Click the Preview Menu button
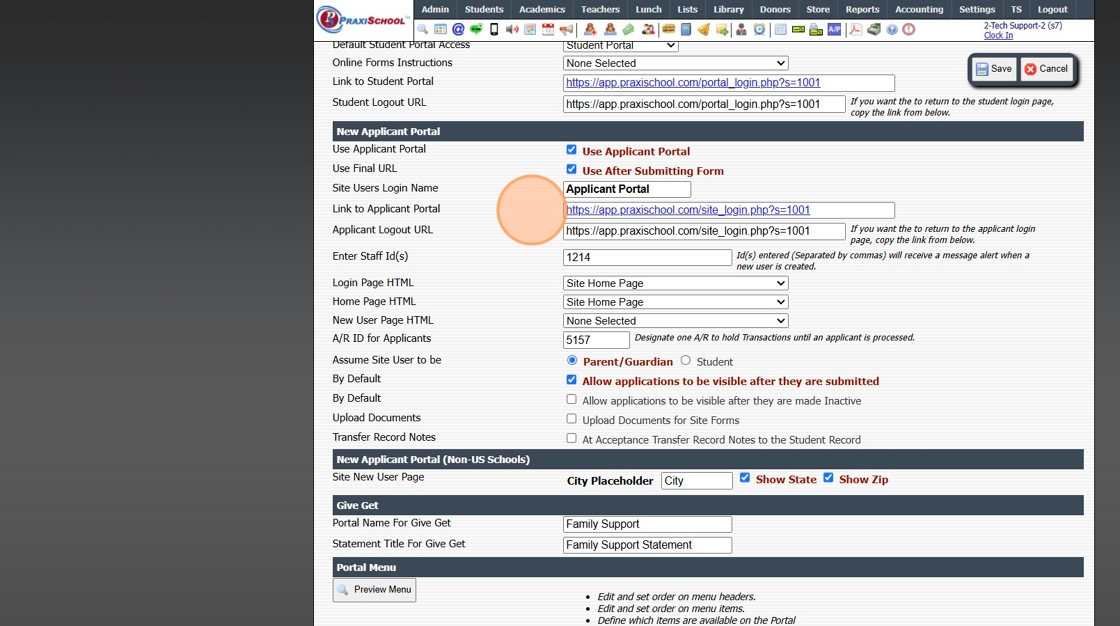 374,590
